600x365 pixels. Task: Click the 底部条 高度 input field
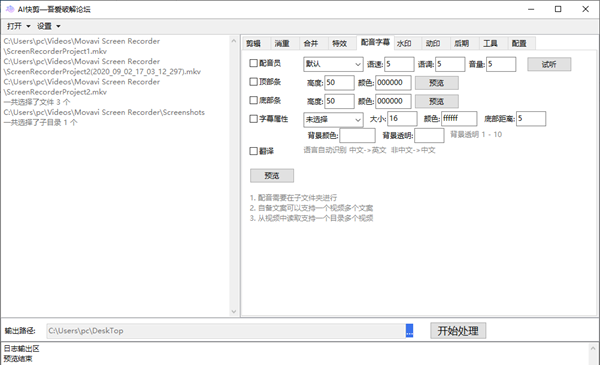click(x=339, y=101)
